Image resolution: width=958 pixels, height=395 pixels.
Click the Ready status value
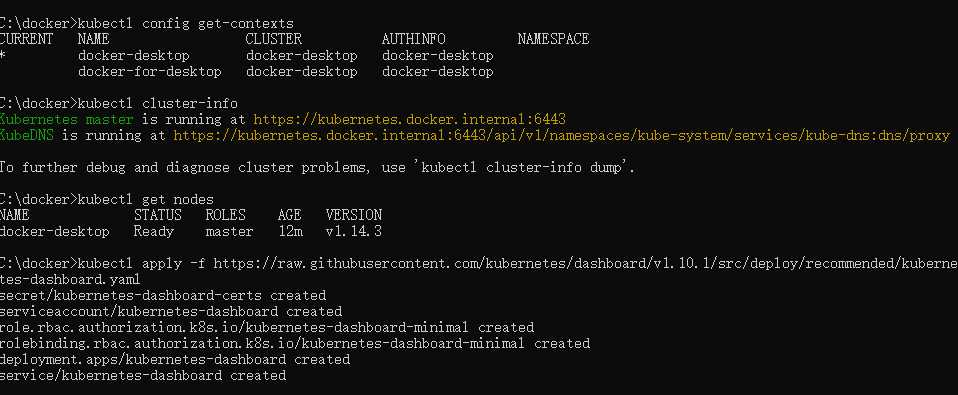pos(153,231)
